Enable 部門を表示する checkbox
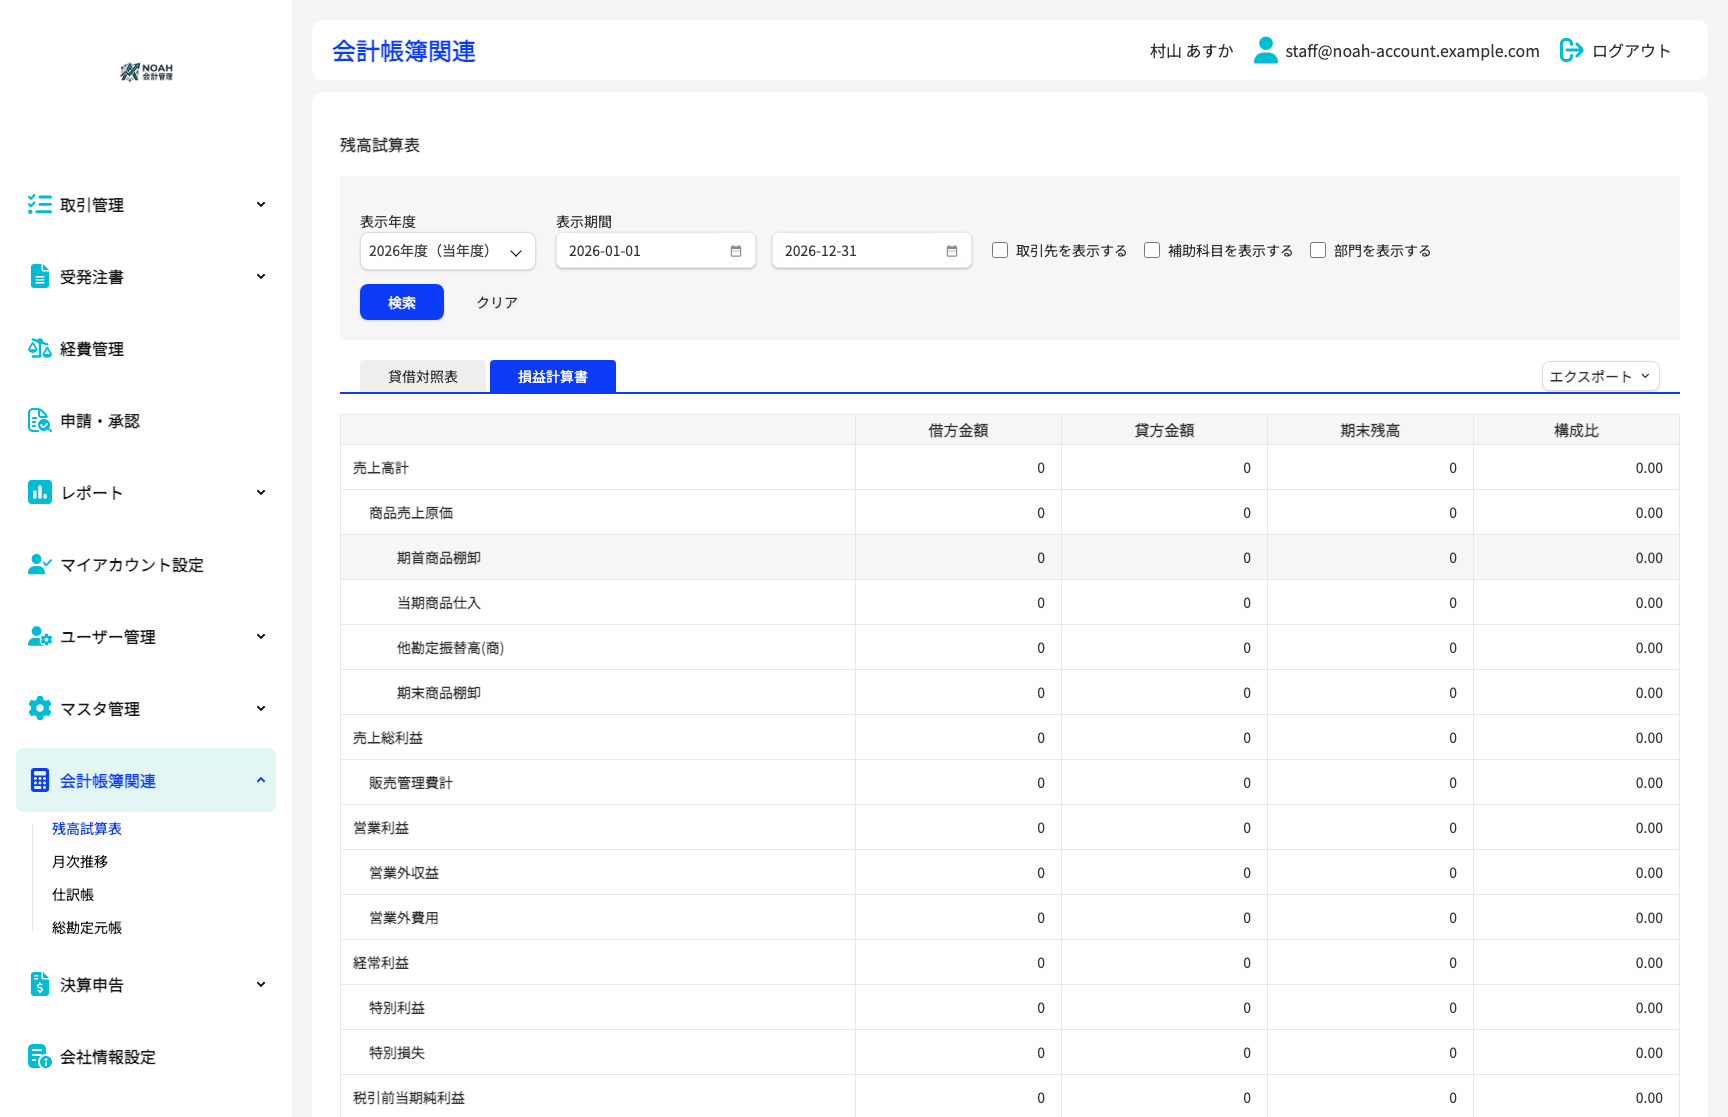The image size is (1728, 1117). point(1318,250)
